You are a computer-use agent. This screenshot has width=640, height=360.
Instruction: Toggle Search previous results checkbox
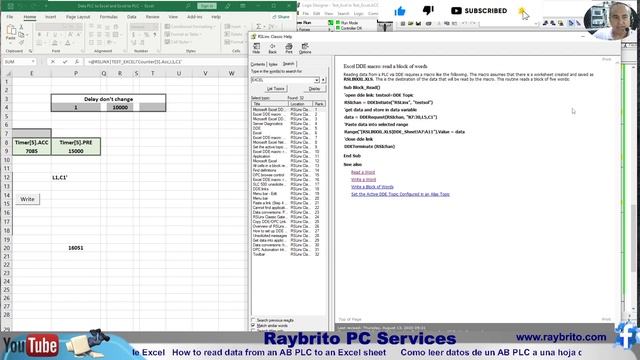(x=253, y=320)
